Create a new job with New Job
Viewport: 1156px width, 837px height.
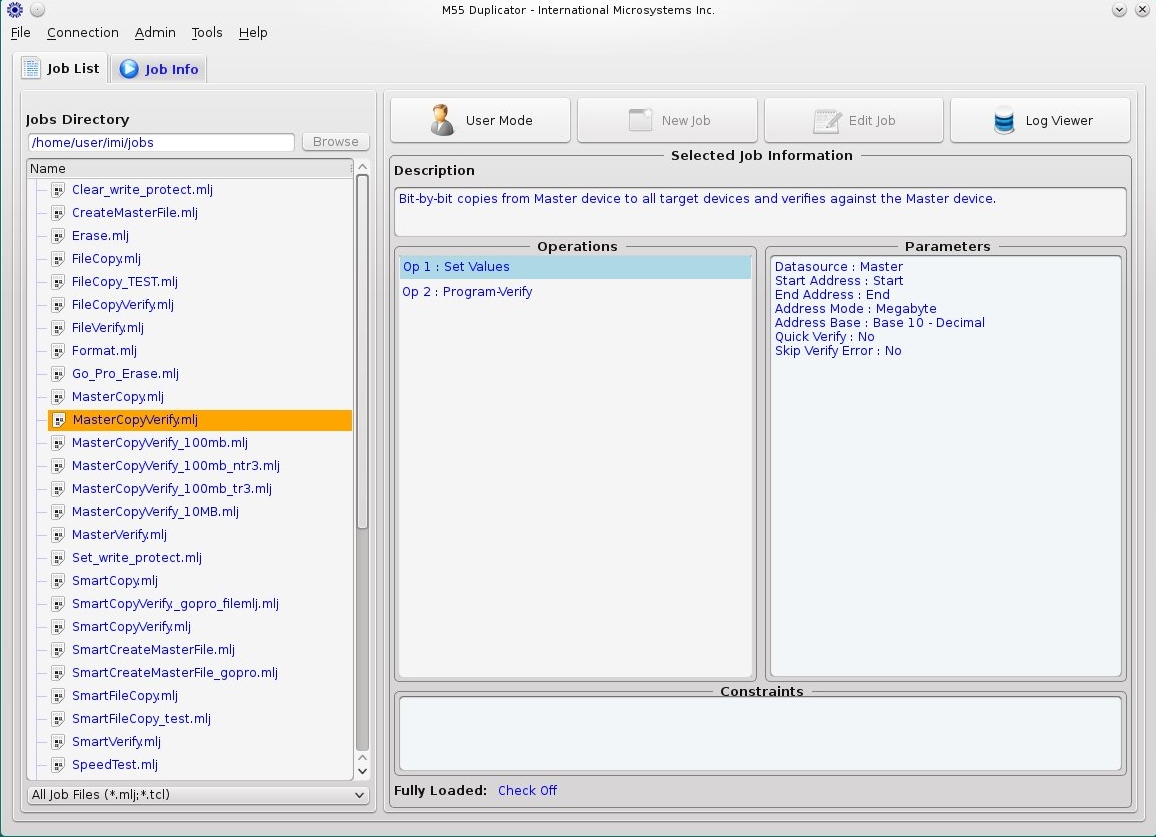(667, 120)
